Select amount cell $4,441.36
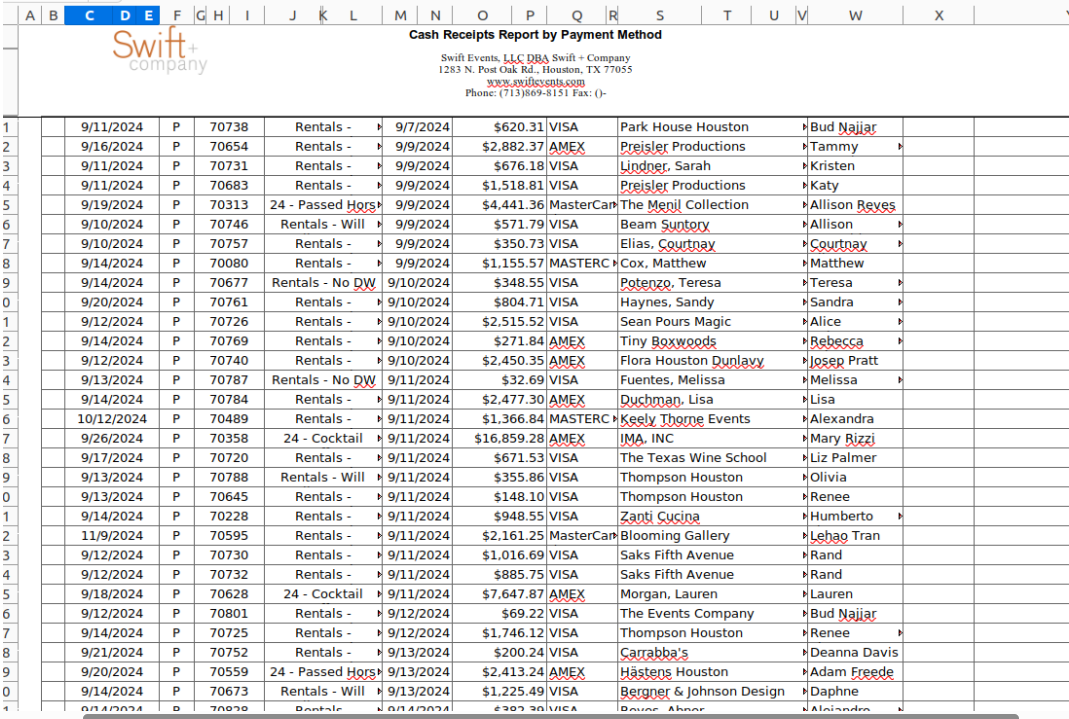 pyautogui.click(x=500, y=204)
